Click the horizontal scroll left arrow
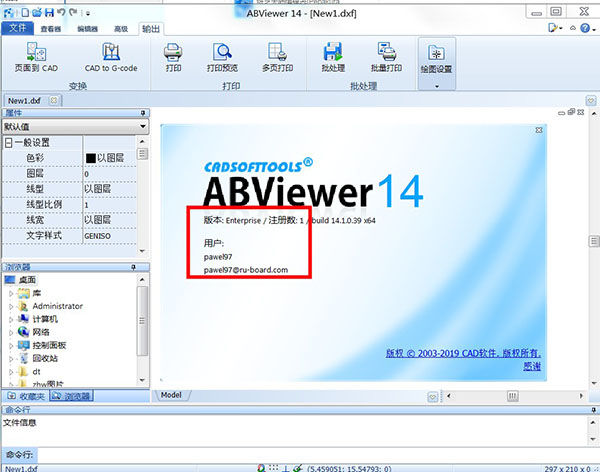Screen dimensions: 600x472 [448, 396]
